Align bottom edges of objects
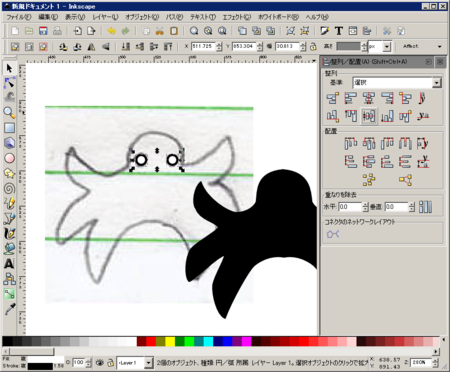The image size is (450, 372). (387, 116)
